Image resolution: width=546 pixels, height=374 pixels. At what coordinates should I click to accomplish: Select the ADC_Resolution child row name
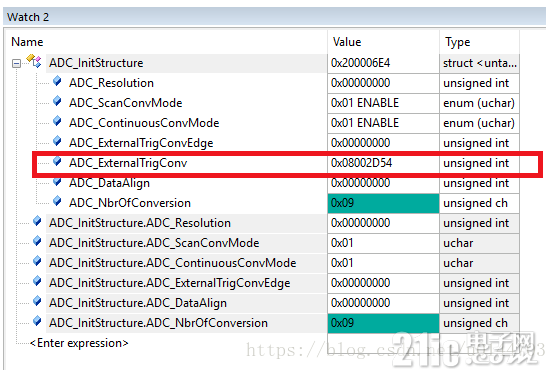(x=111, y=83)
